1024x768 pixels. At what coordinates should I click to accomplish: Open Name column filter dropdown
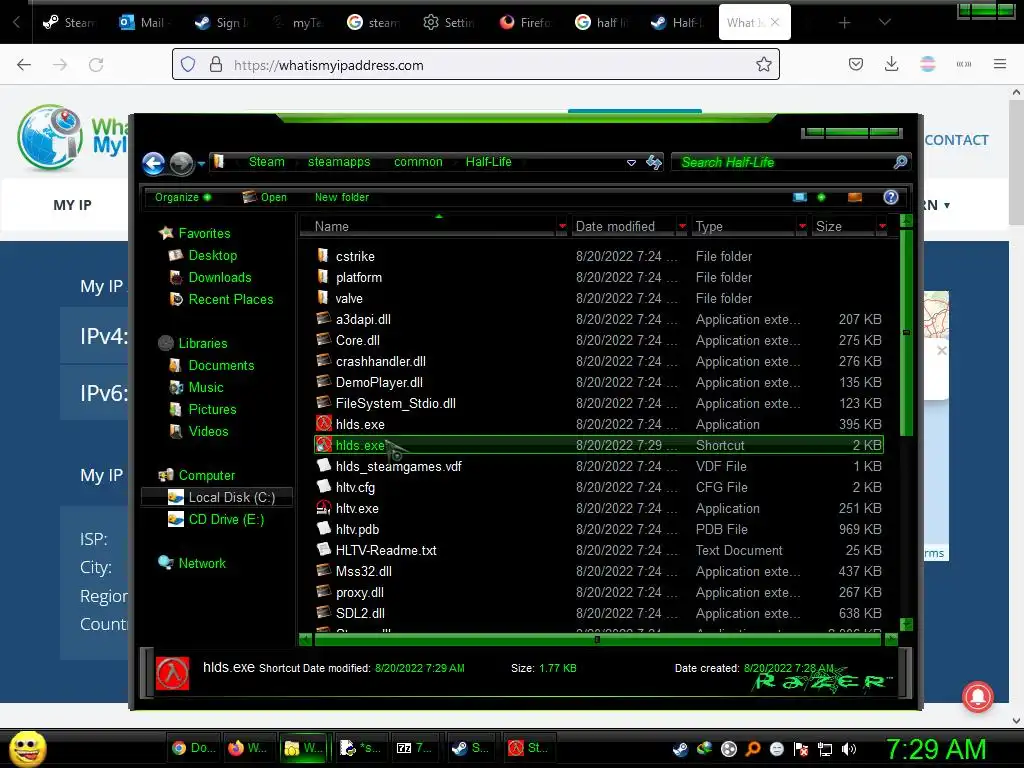pos(562,227)
